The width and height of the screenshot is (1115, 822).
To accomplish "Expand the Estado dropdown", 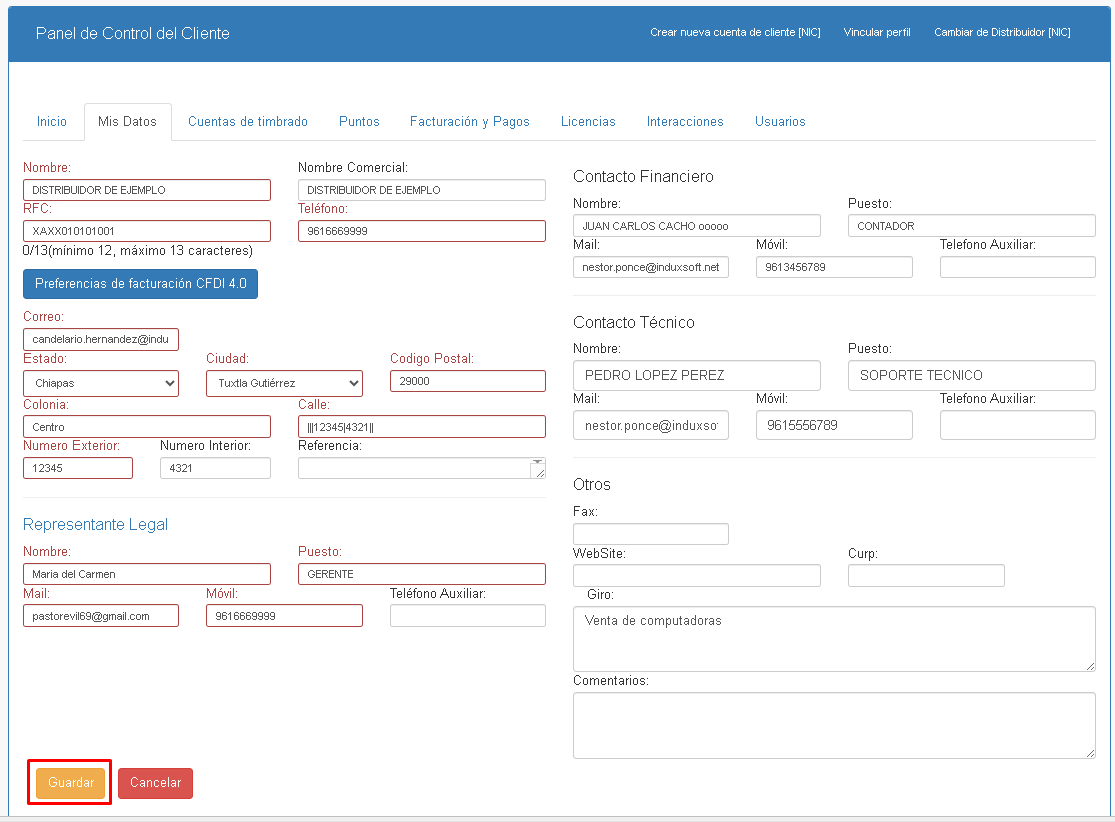I will click(x=101, y=383).
